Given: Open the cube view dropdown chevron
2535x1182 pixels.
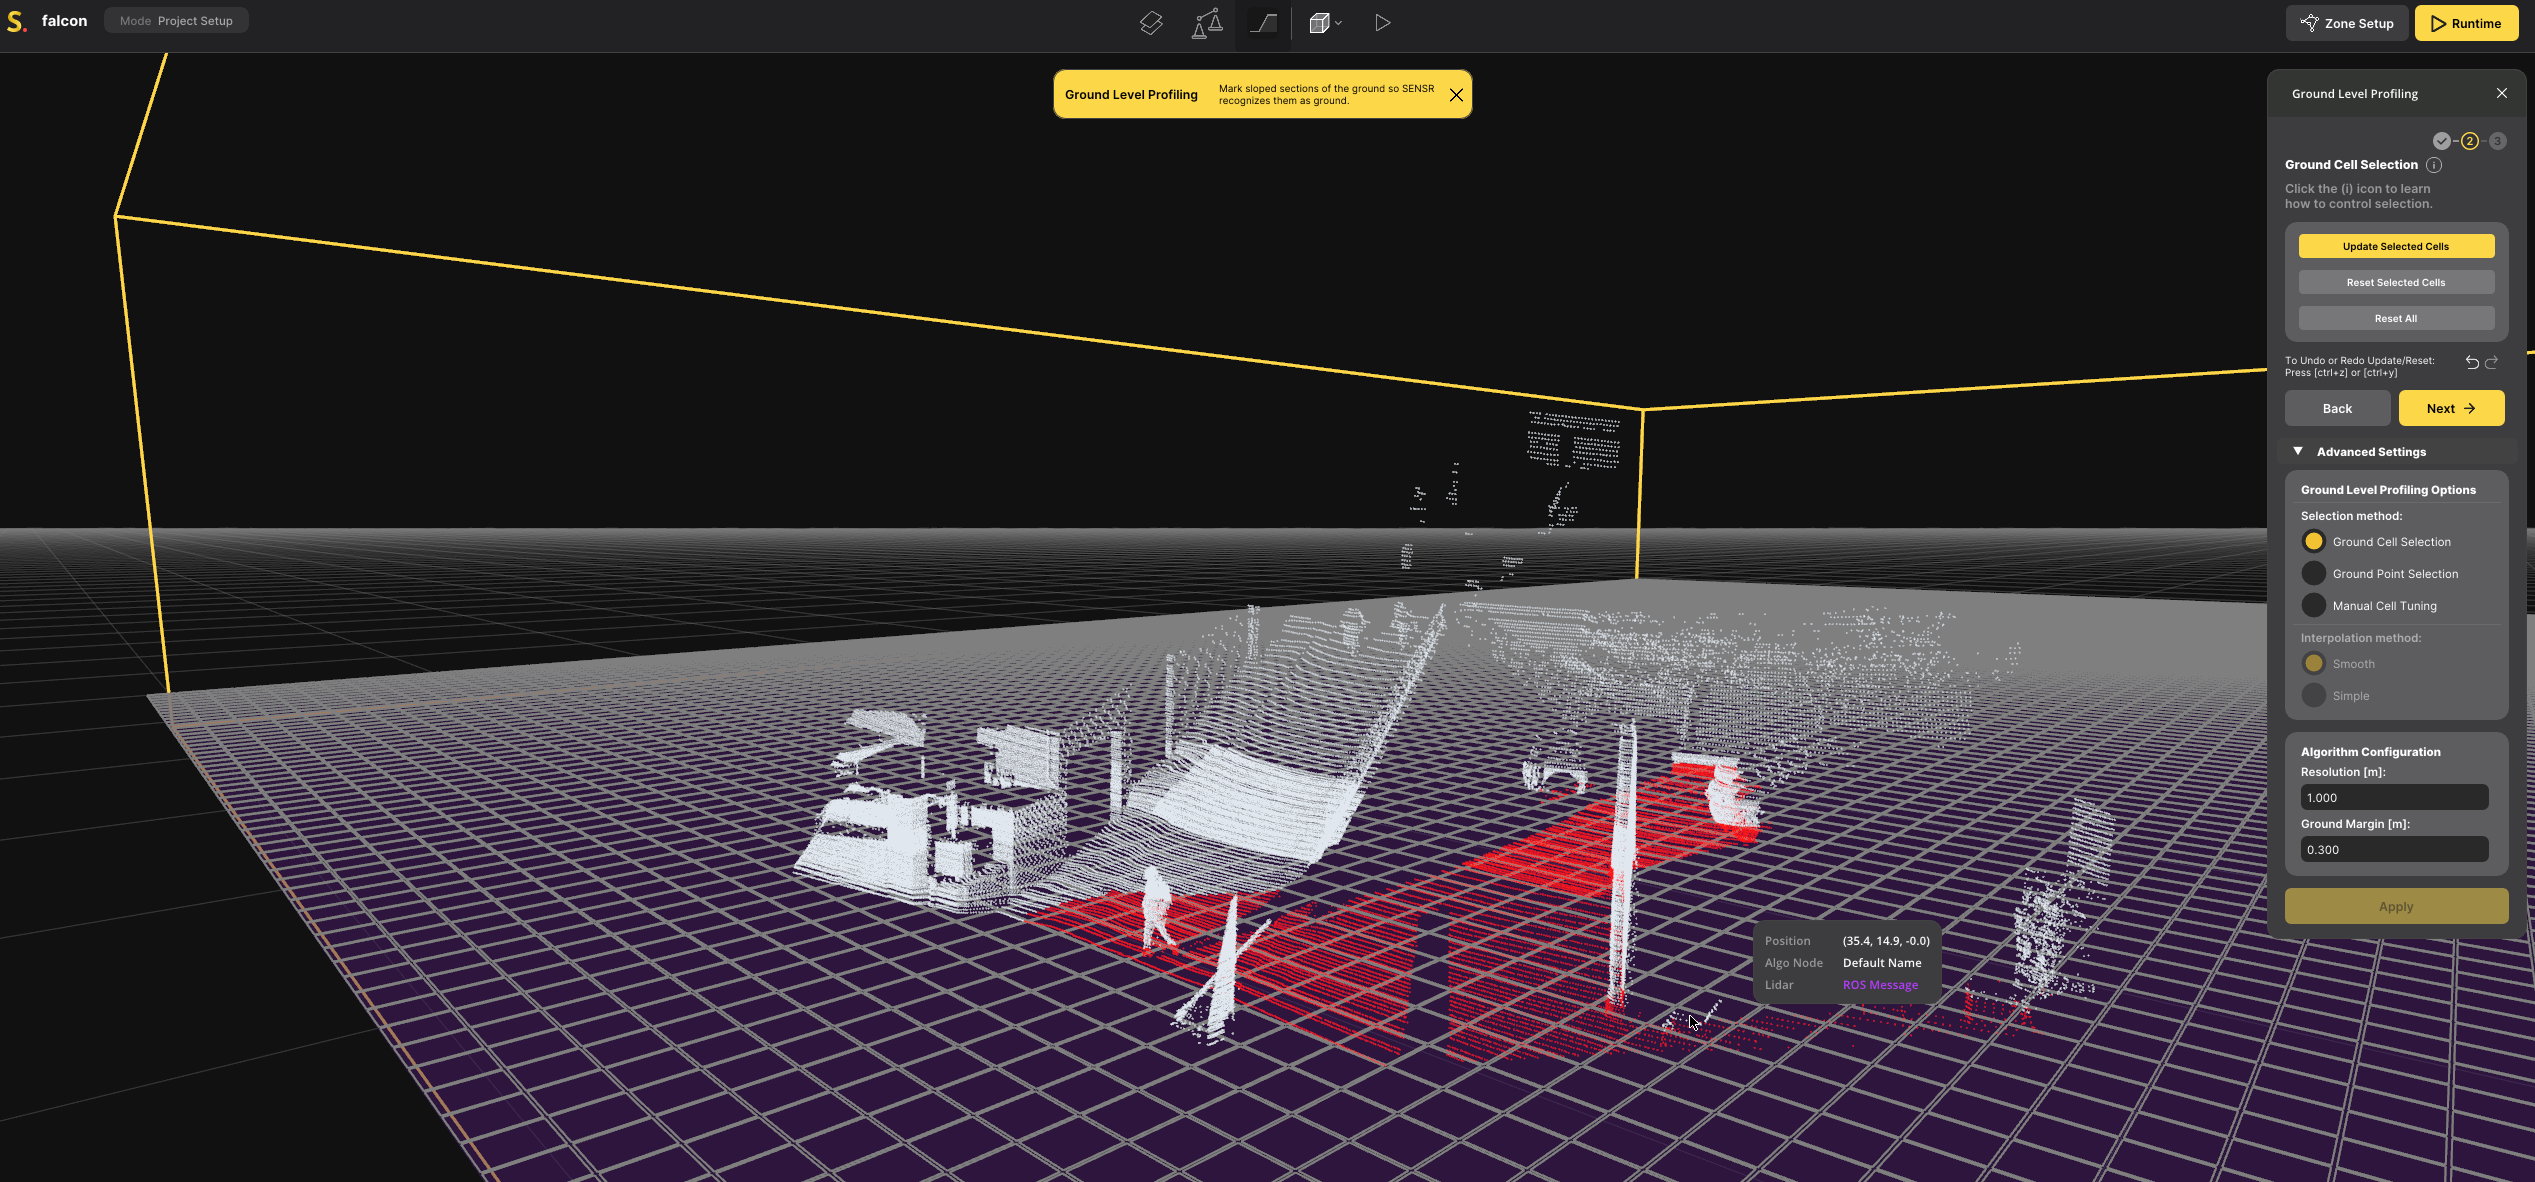Looking at the screenshot, I should 1338,23.
